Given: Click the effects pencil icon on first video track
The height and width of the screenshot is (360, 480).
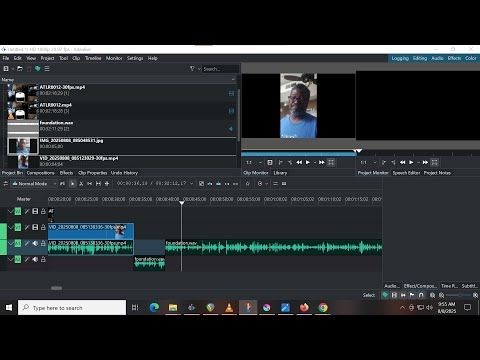Looking at the screenshot, I should click(27, 211).
